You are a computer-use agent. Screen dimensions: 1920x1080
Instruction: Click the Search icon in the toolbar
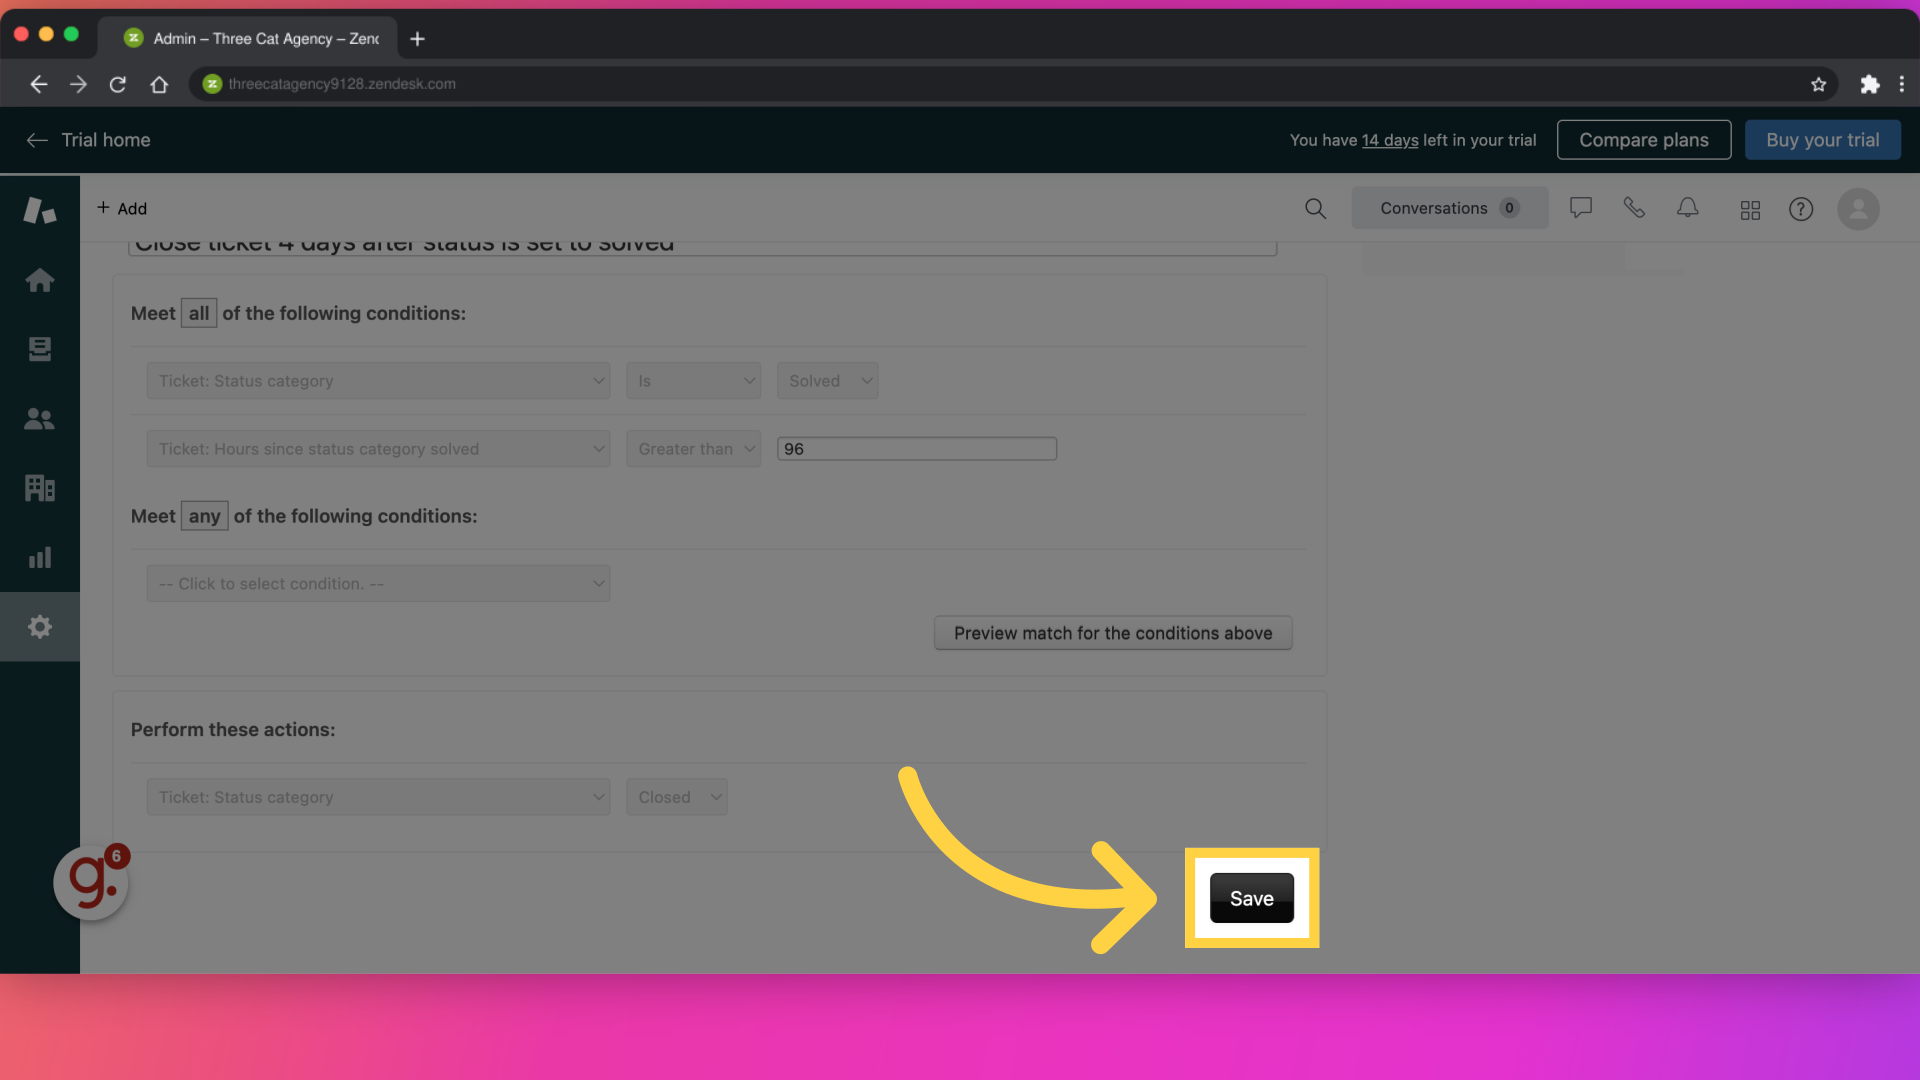coord(1315,208)
